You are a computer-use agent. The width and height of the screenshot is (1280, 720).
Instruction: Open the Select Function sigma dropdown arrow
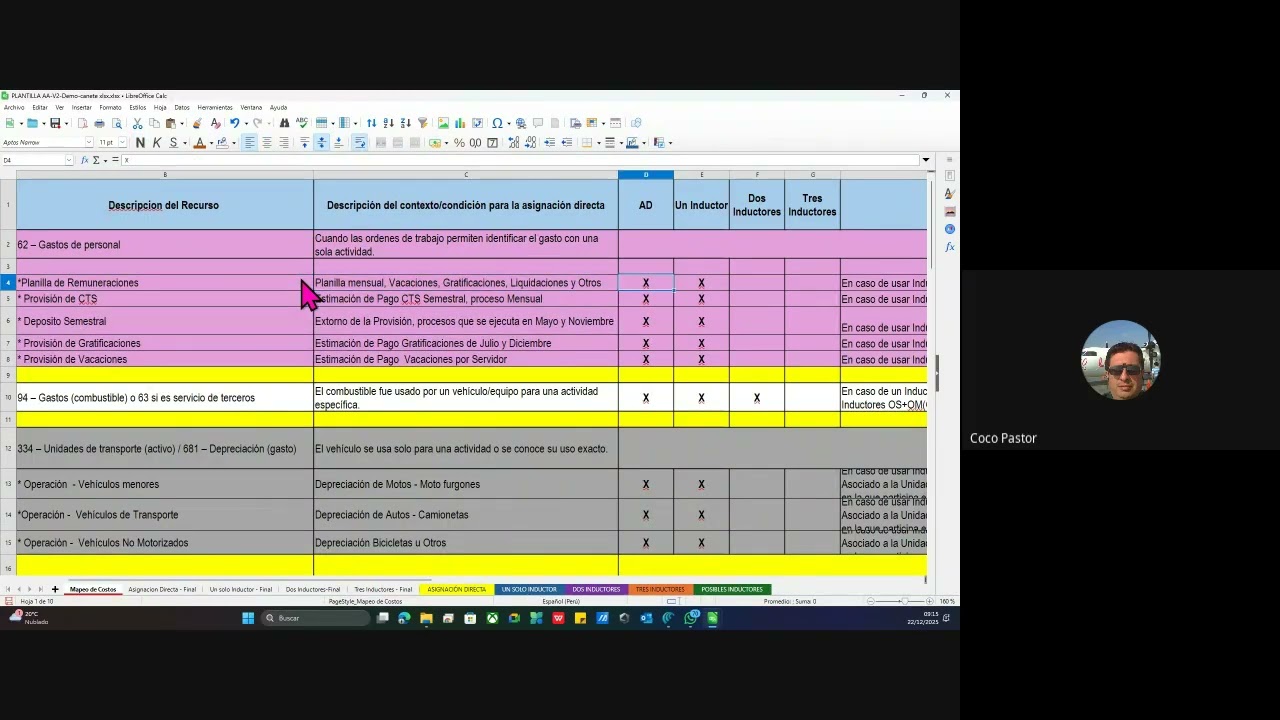point(105,160)
